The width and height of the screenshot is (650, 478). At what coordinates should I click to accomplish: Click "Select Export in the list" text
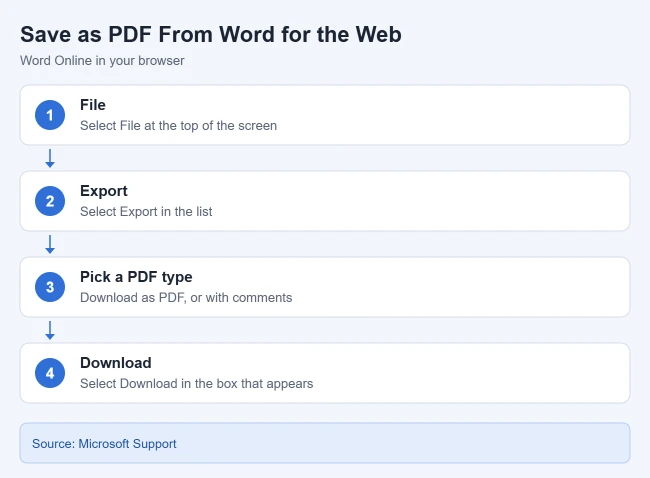(146, 211)
